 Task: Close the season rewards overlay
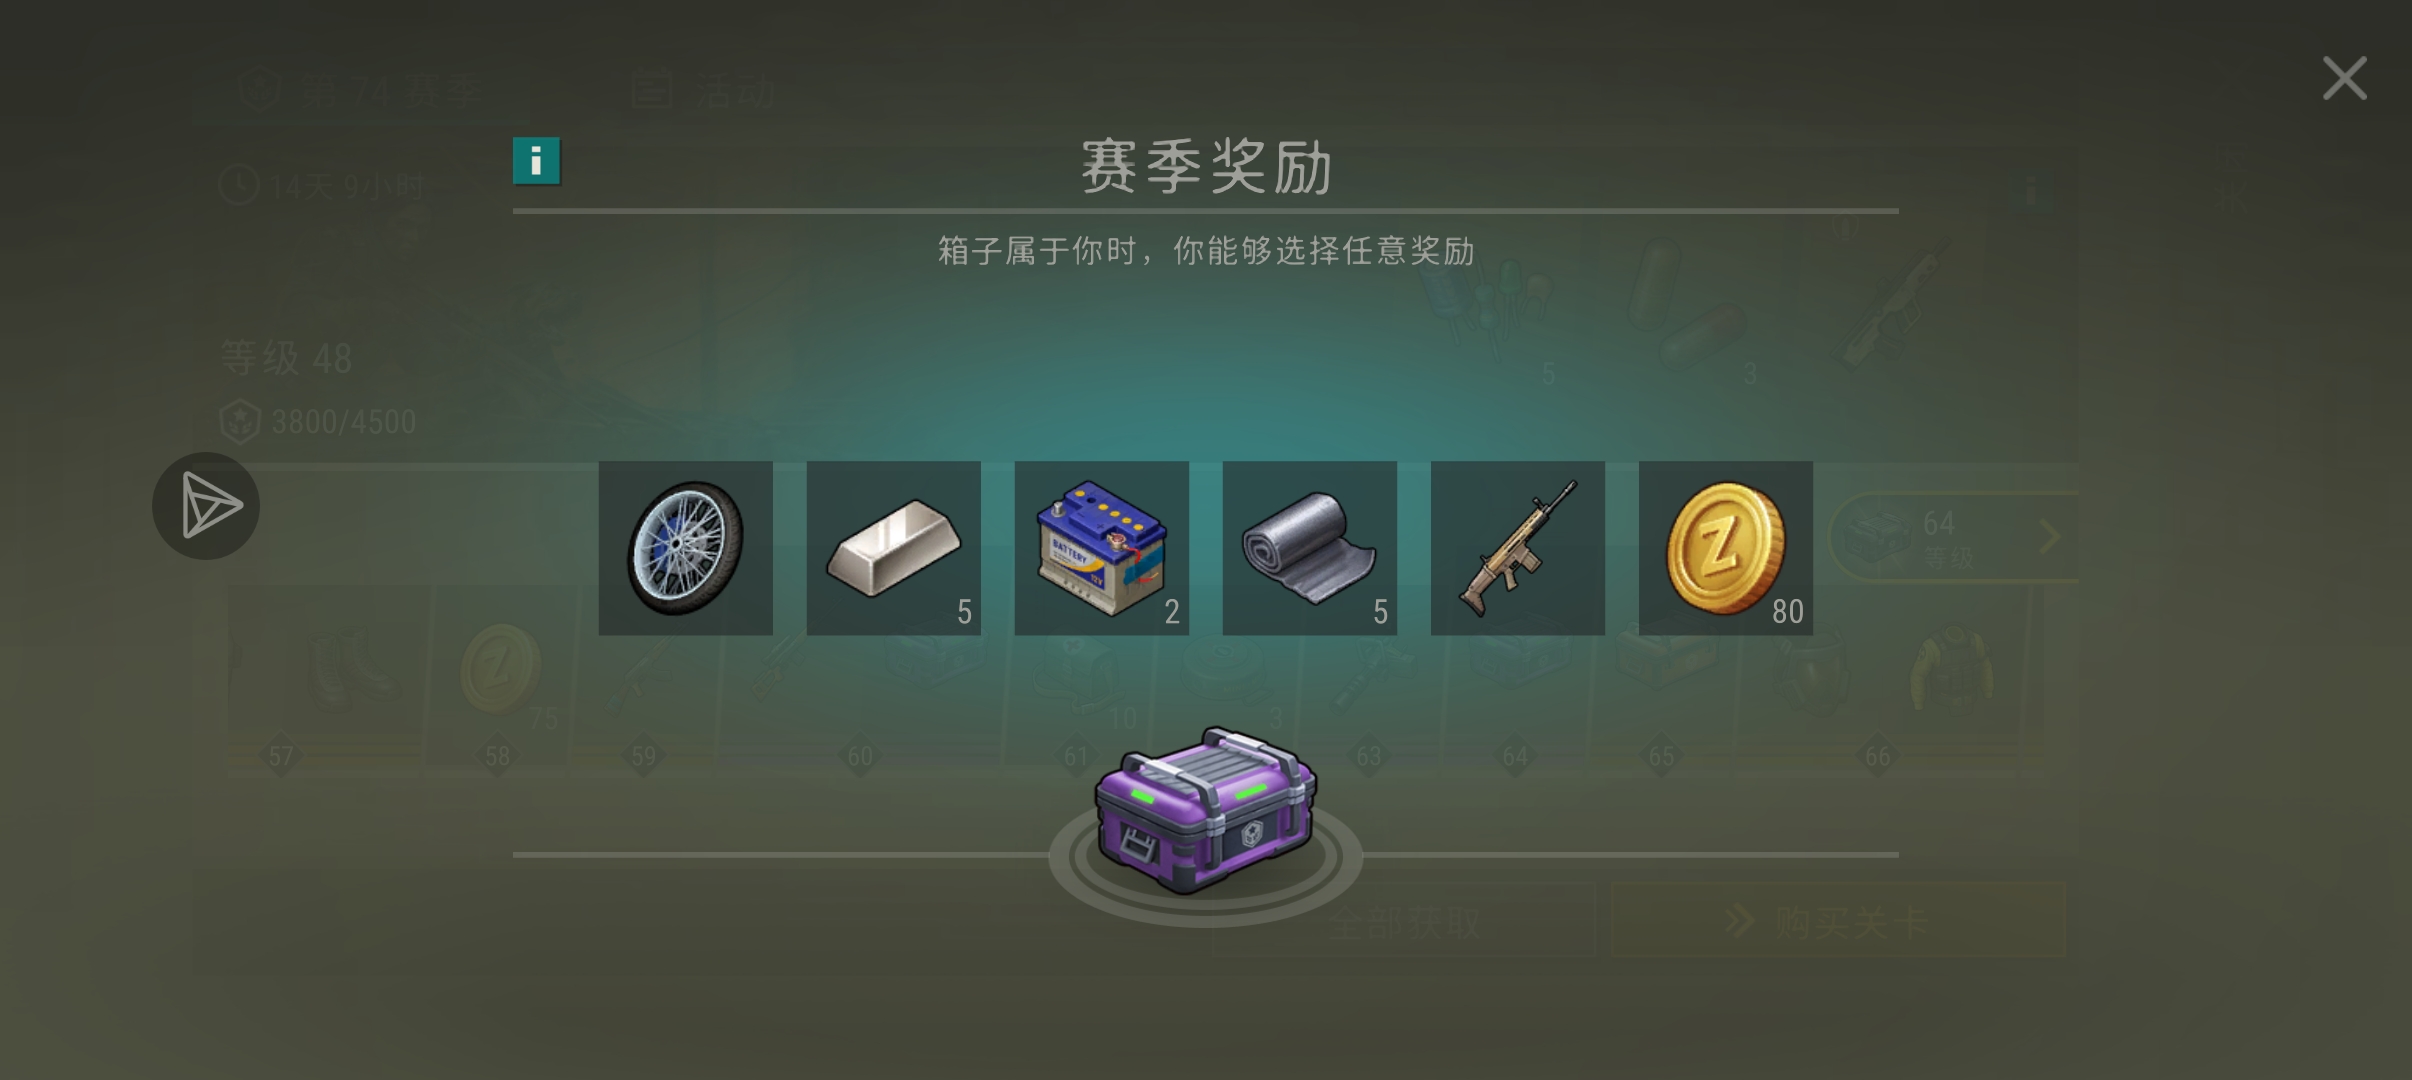[x=2344, y=78]
